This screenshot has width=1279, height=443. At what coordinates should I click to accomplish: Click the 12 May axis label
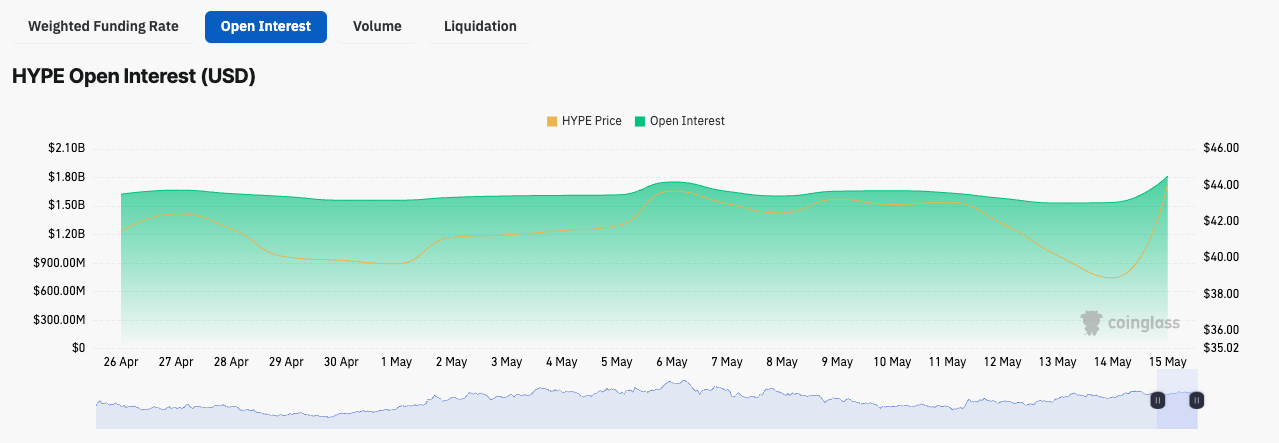point(1003,362)
